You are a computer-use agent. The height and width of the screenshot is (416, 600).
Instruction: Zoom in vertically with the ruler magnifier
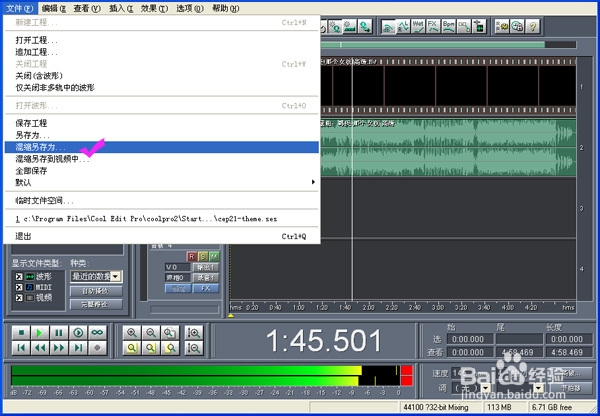194,333
